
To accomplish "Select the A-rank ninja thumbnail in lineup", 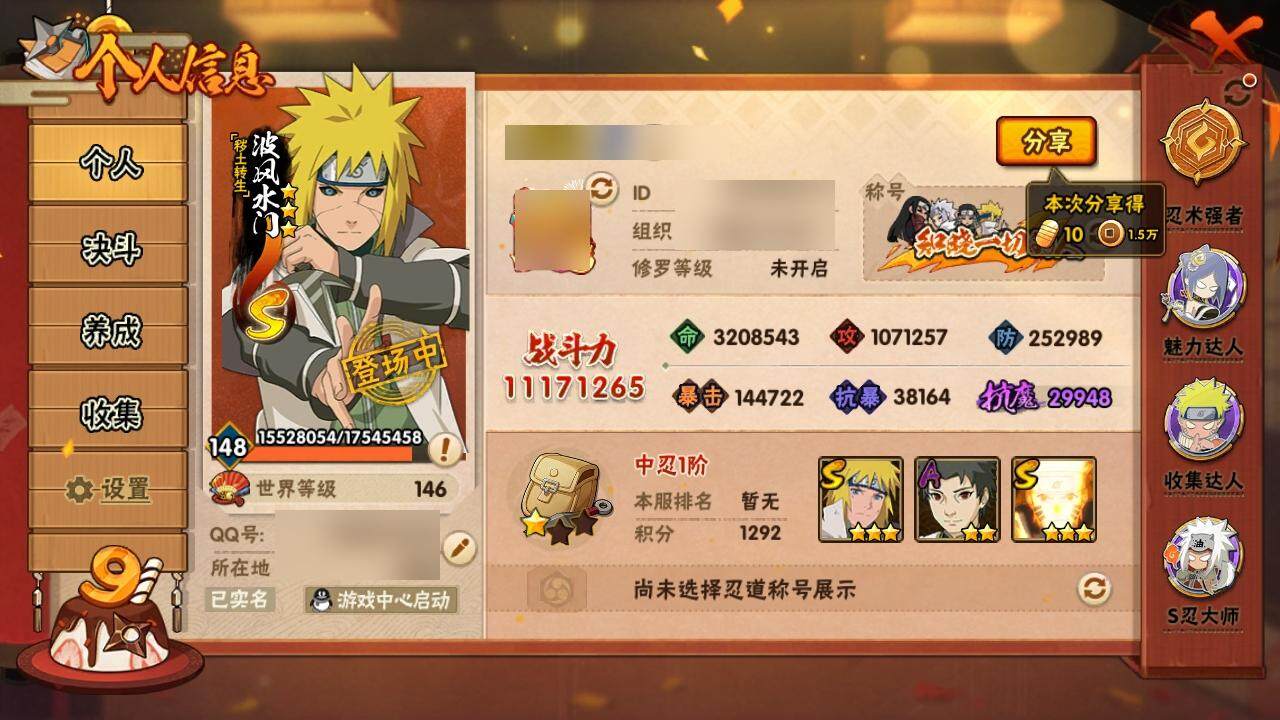I will tap(957, 500).
